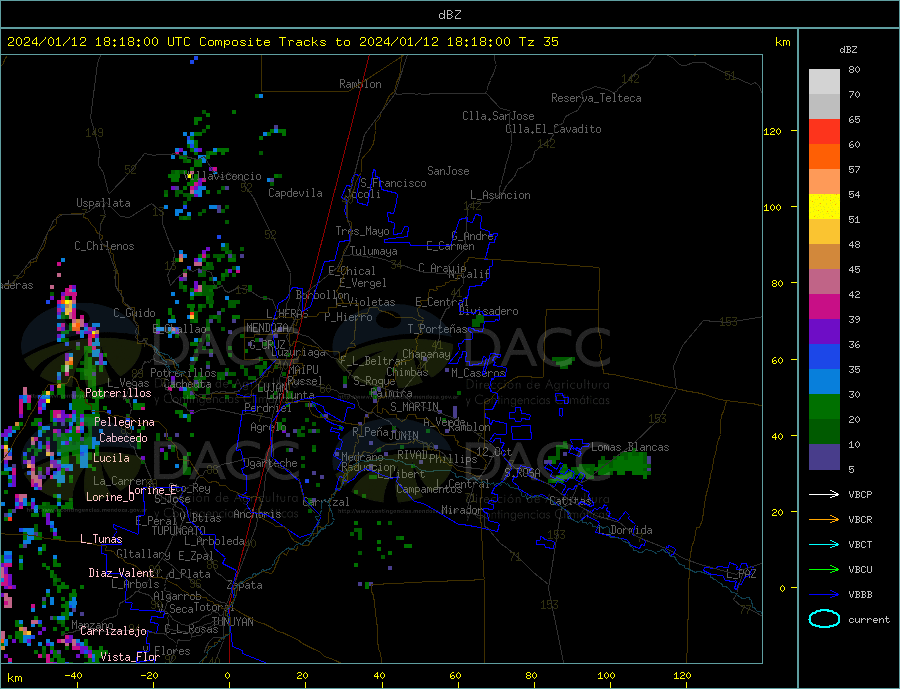Image resolution: width=900 pixels, height=689 pixels.
Task: Pick the magenta dBZ legend swatch
Action: coord(824,307)
